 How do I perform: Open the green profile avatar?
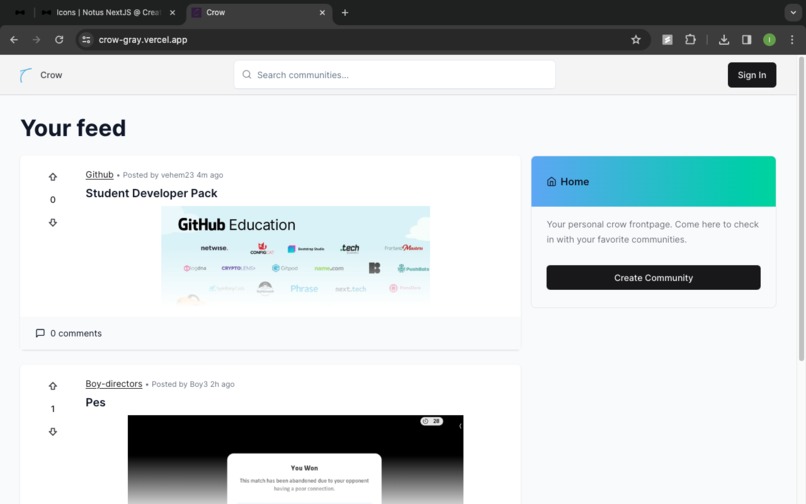[x=769, y=40]
